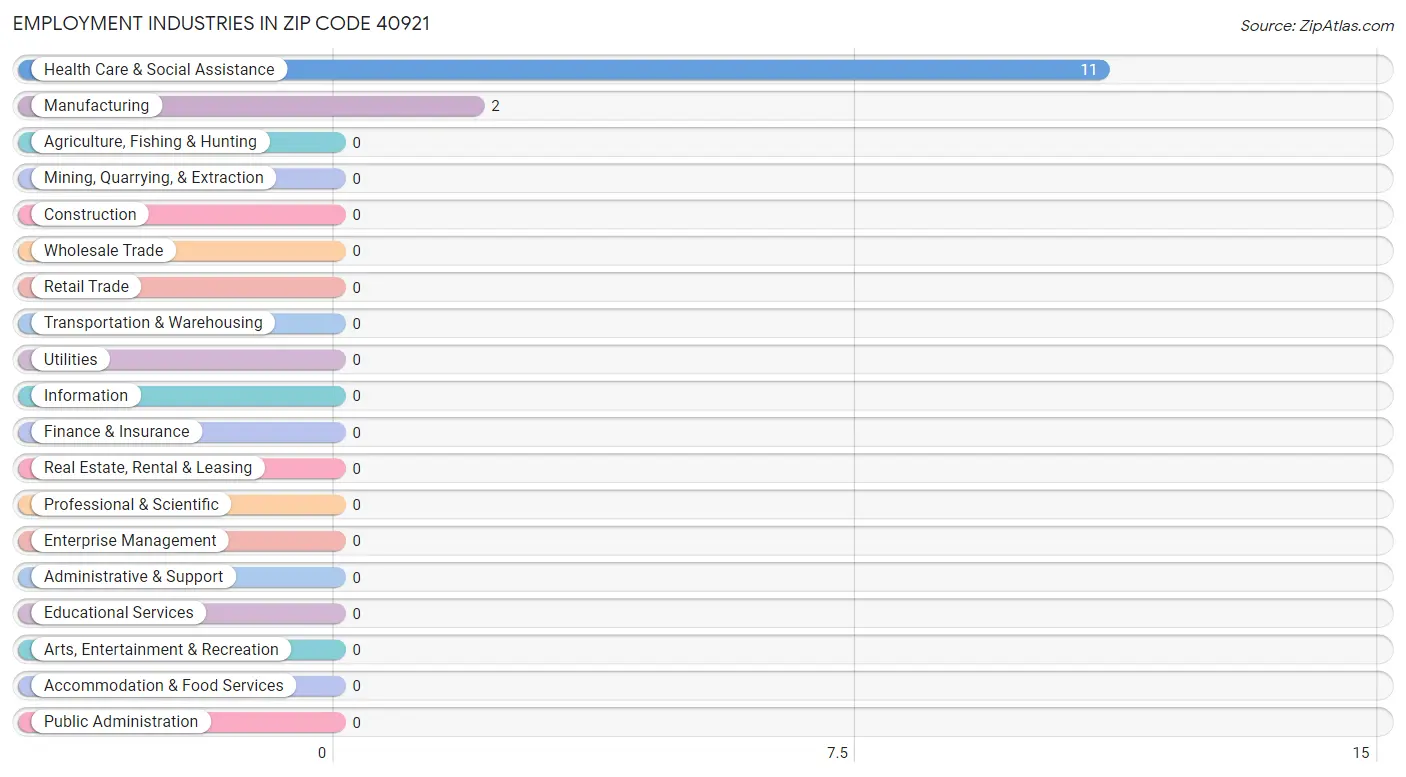Click the value 11 on Health Care bar
This screenshot has width=1406, height=777.
pos(1088,70)
